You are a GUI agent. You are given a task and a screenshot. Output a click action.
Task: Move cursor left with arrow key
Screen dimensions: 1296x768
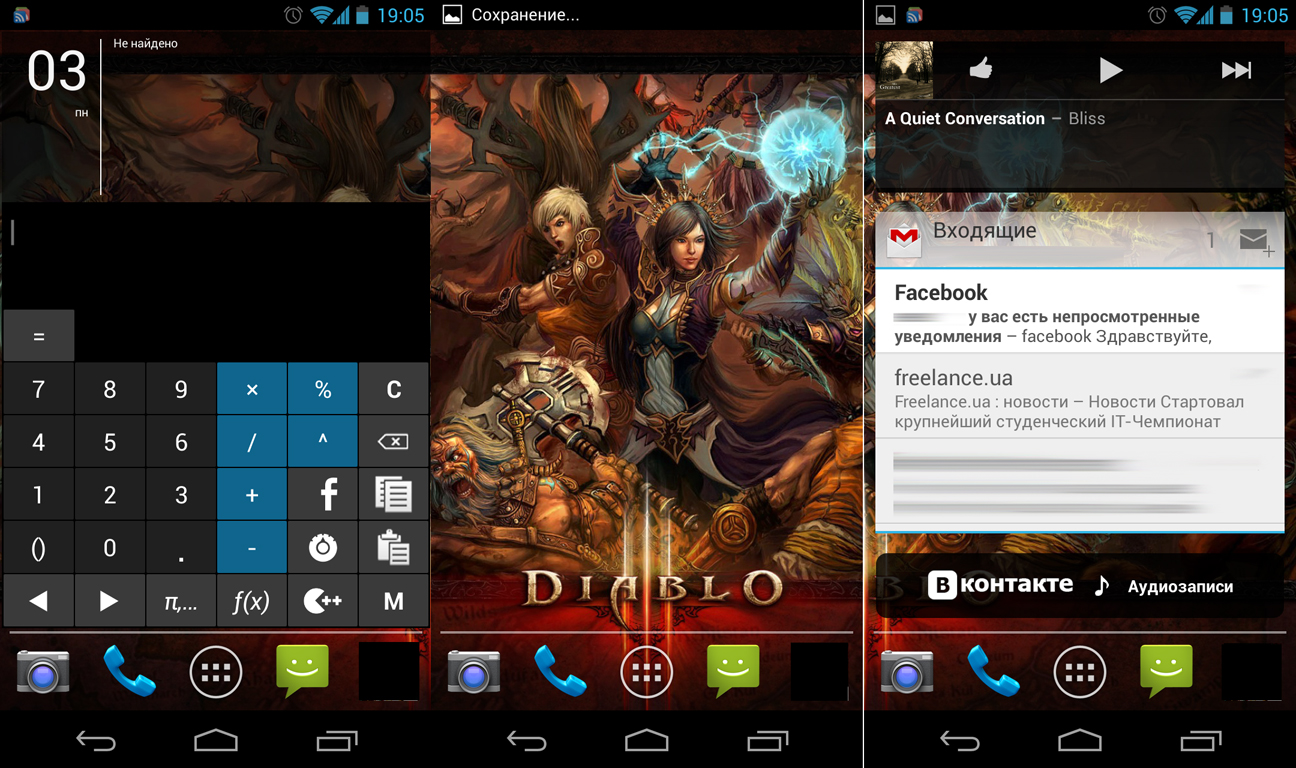(x=38, y=600)
